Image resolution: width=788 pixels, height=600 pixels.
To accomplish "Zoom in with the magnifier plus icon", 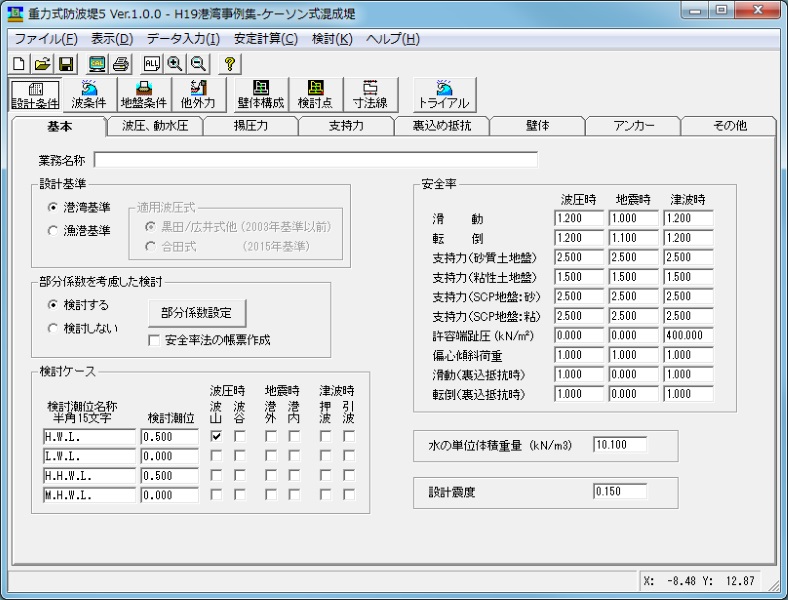I will tap(174, 63).
